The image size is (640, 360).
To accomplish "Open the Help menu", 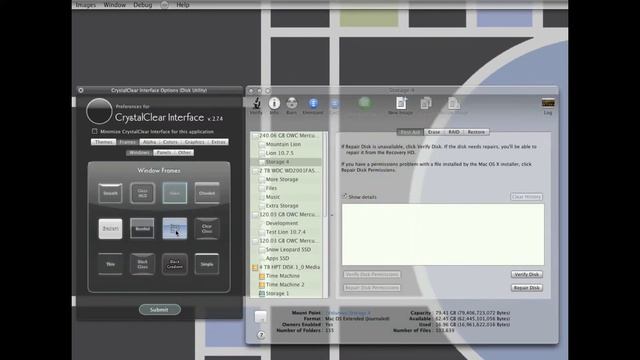I will (x=183, y=5).
